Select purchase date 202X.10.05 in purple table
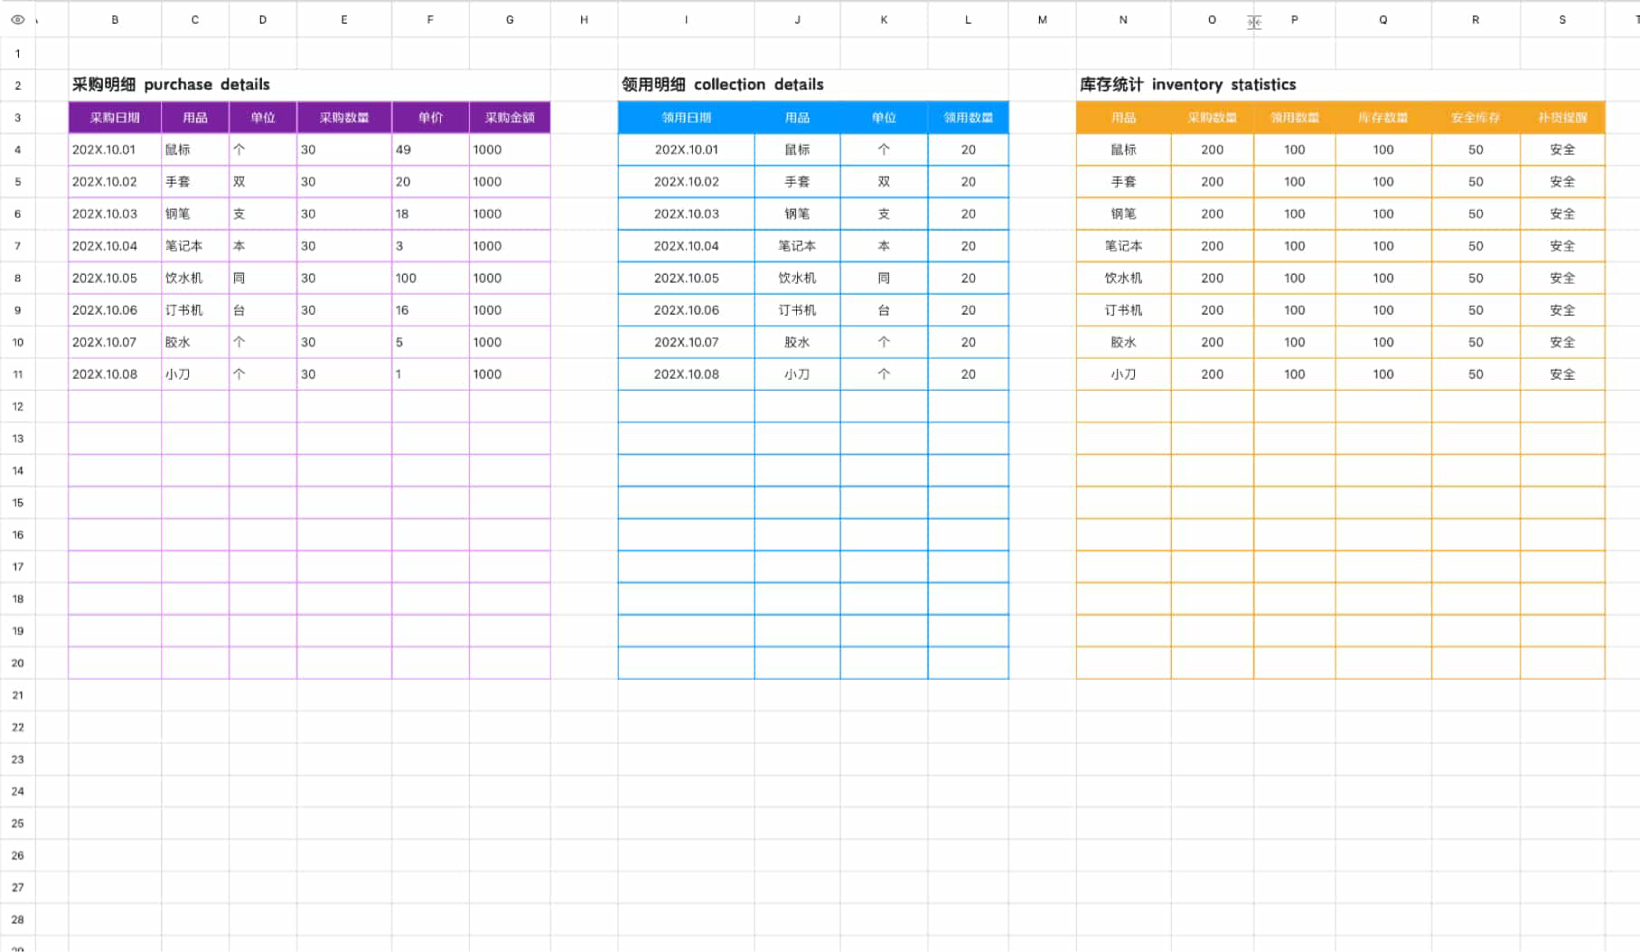Image resolution: width=1640 pixels, height=952 pixels. click(x=115, y=278)
